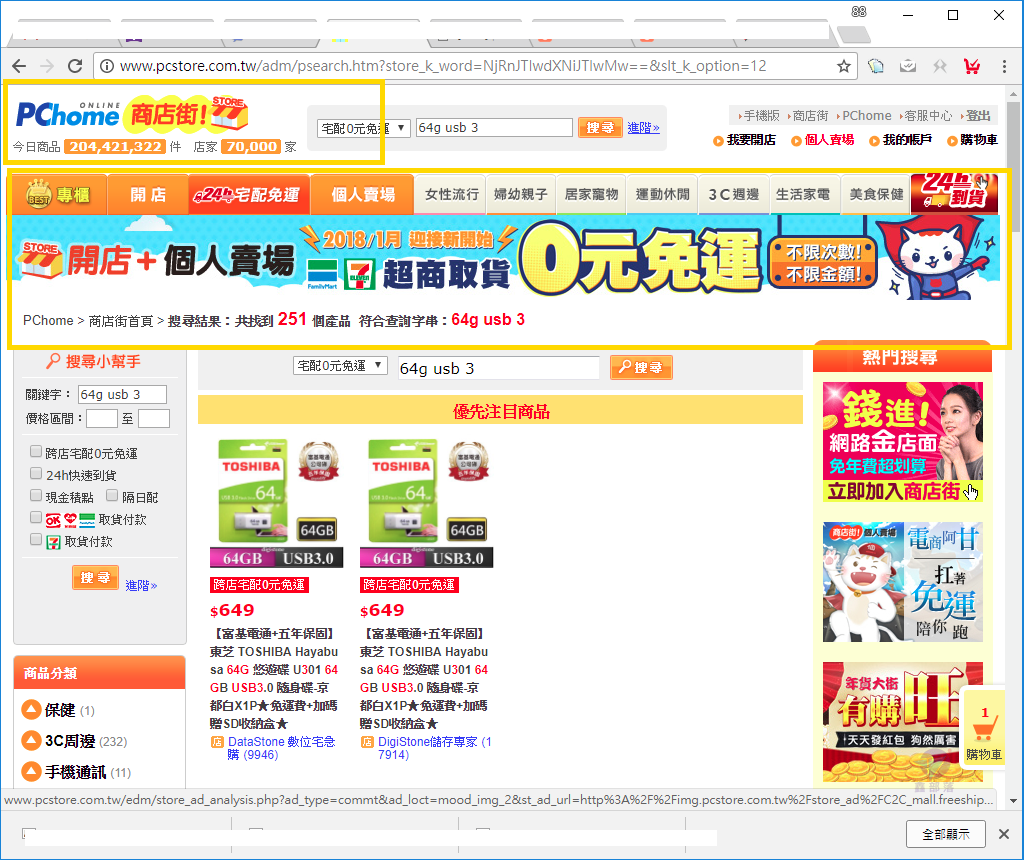Switch to the 開店 tab
1024x860 pixels.
point(148,195)
